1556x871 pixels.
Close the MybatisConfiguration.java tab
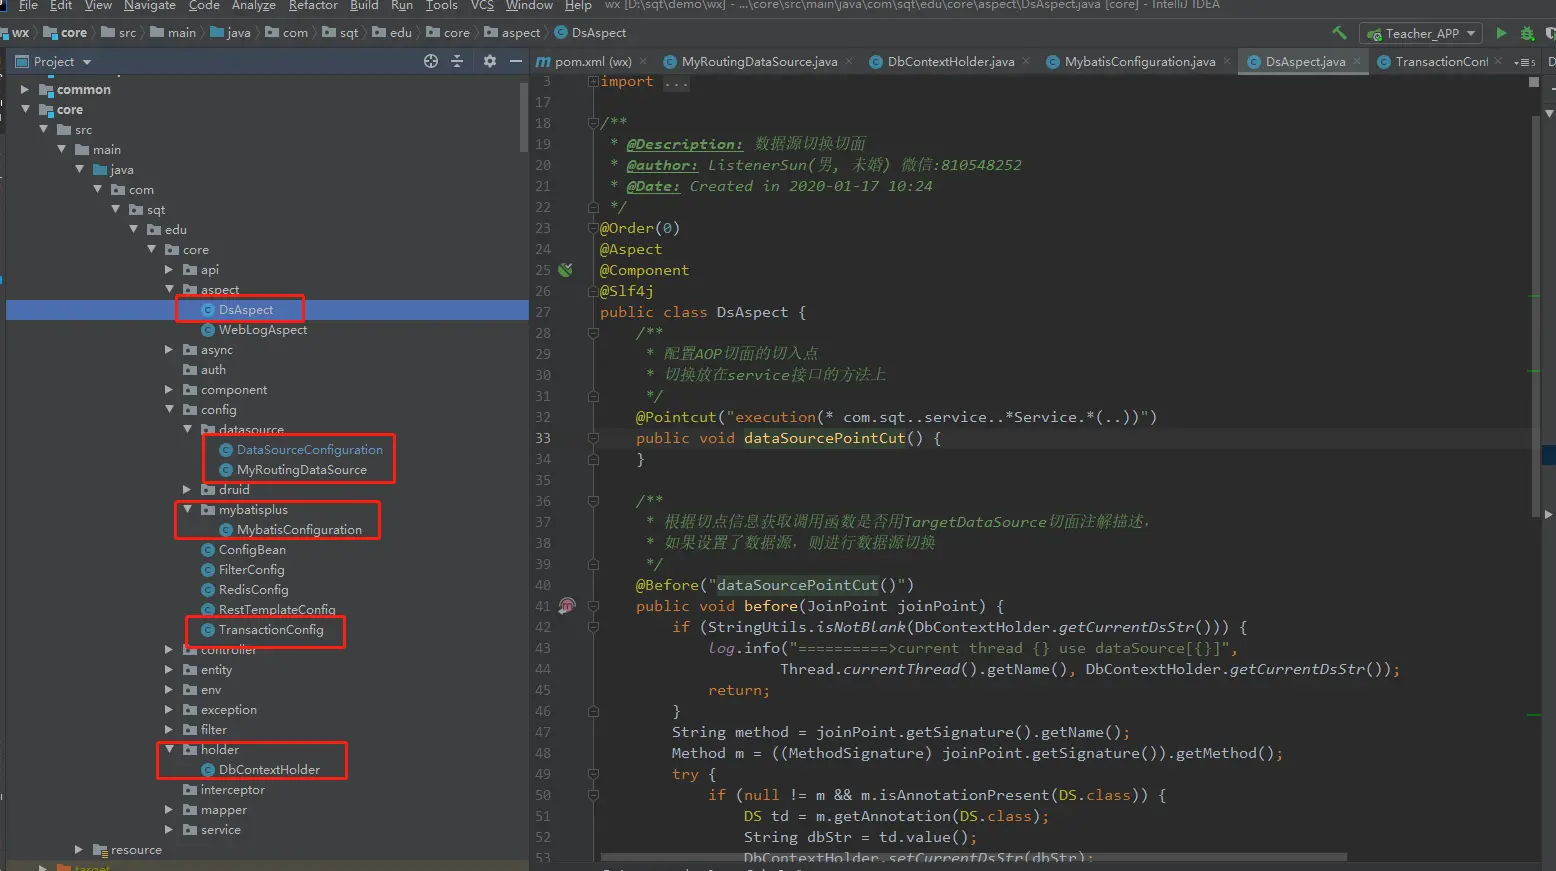coord(1226,61)
